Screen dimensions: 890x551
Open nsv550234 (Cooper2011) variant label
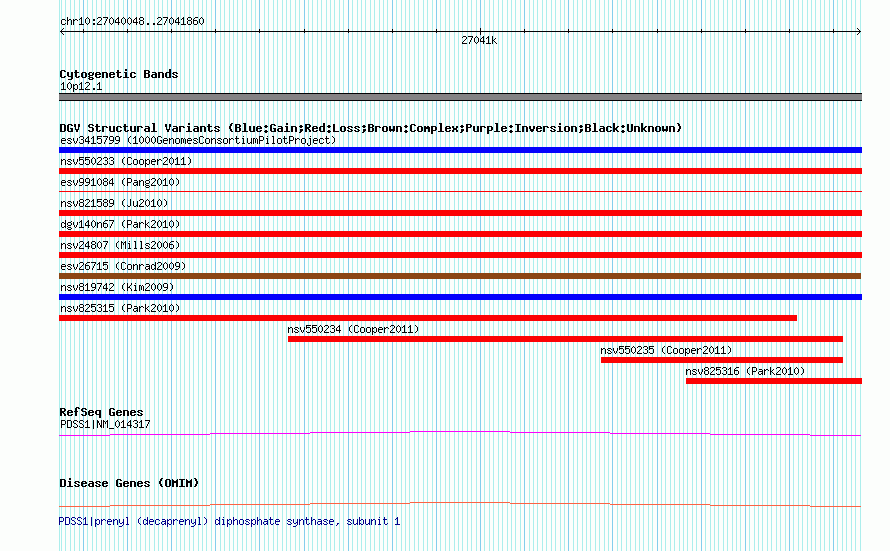(353, 329)
